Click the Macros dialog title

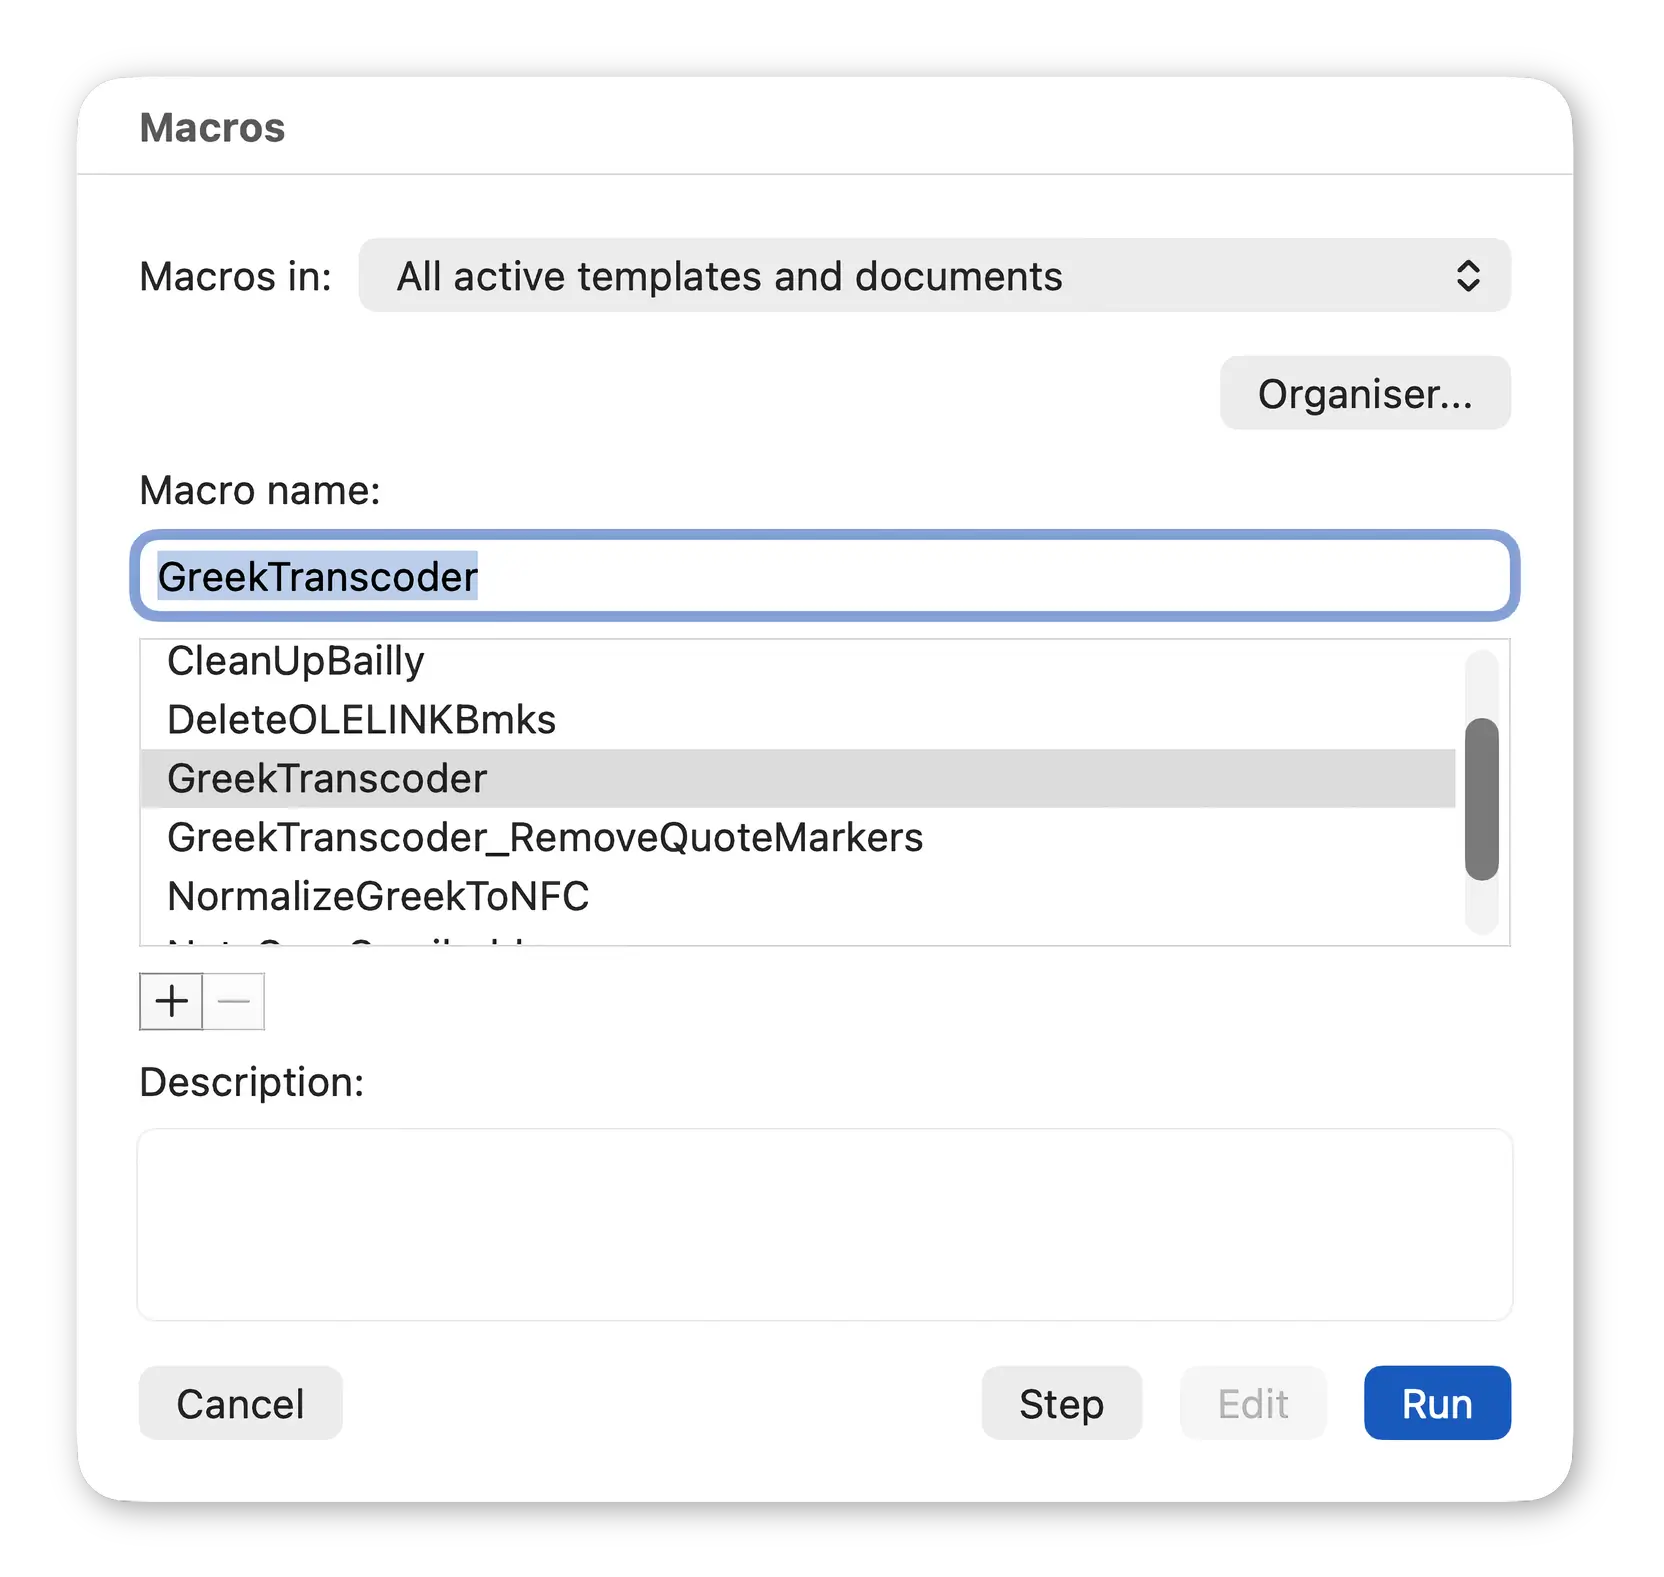pos(212,128)
